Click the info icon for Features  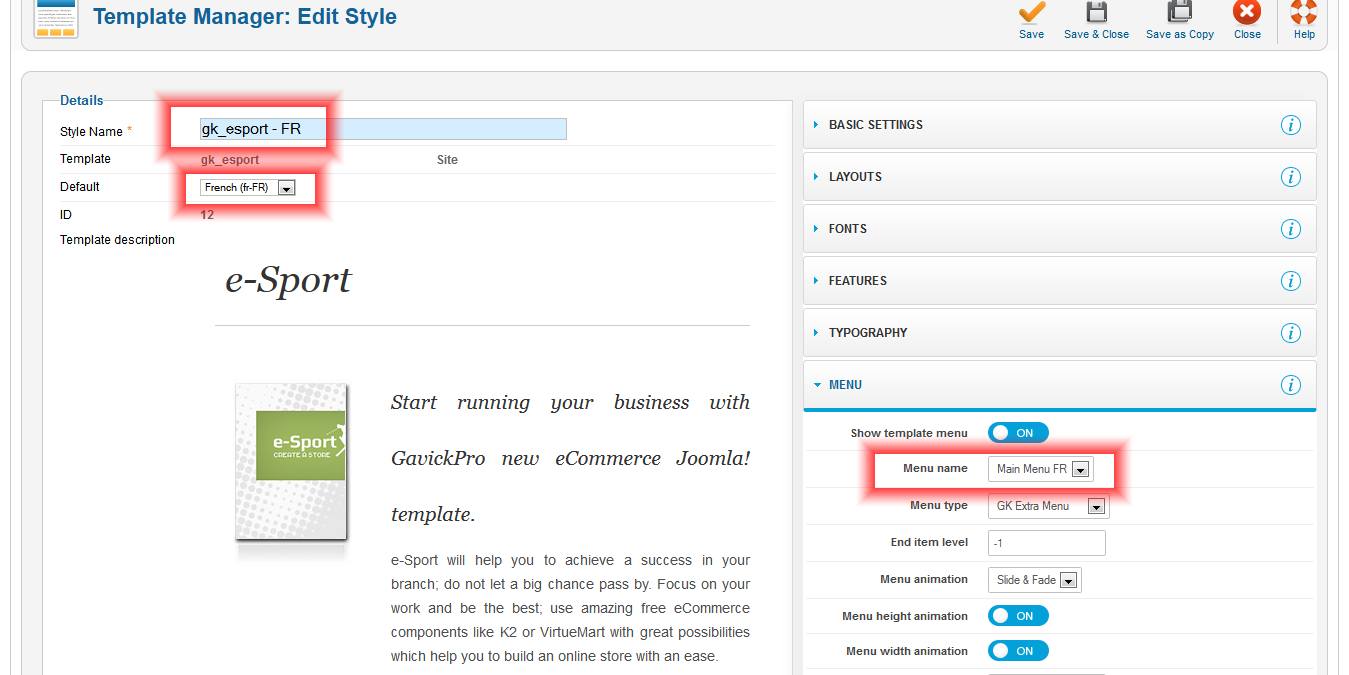point(1291,281)
